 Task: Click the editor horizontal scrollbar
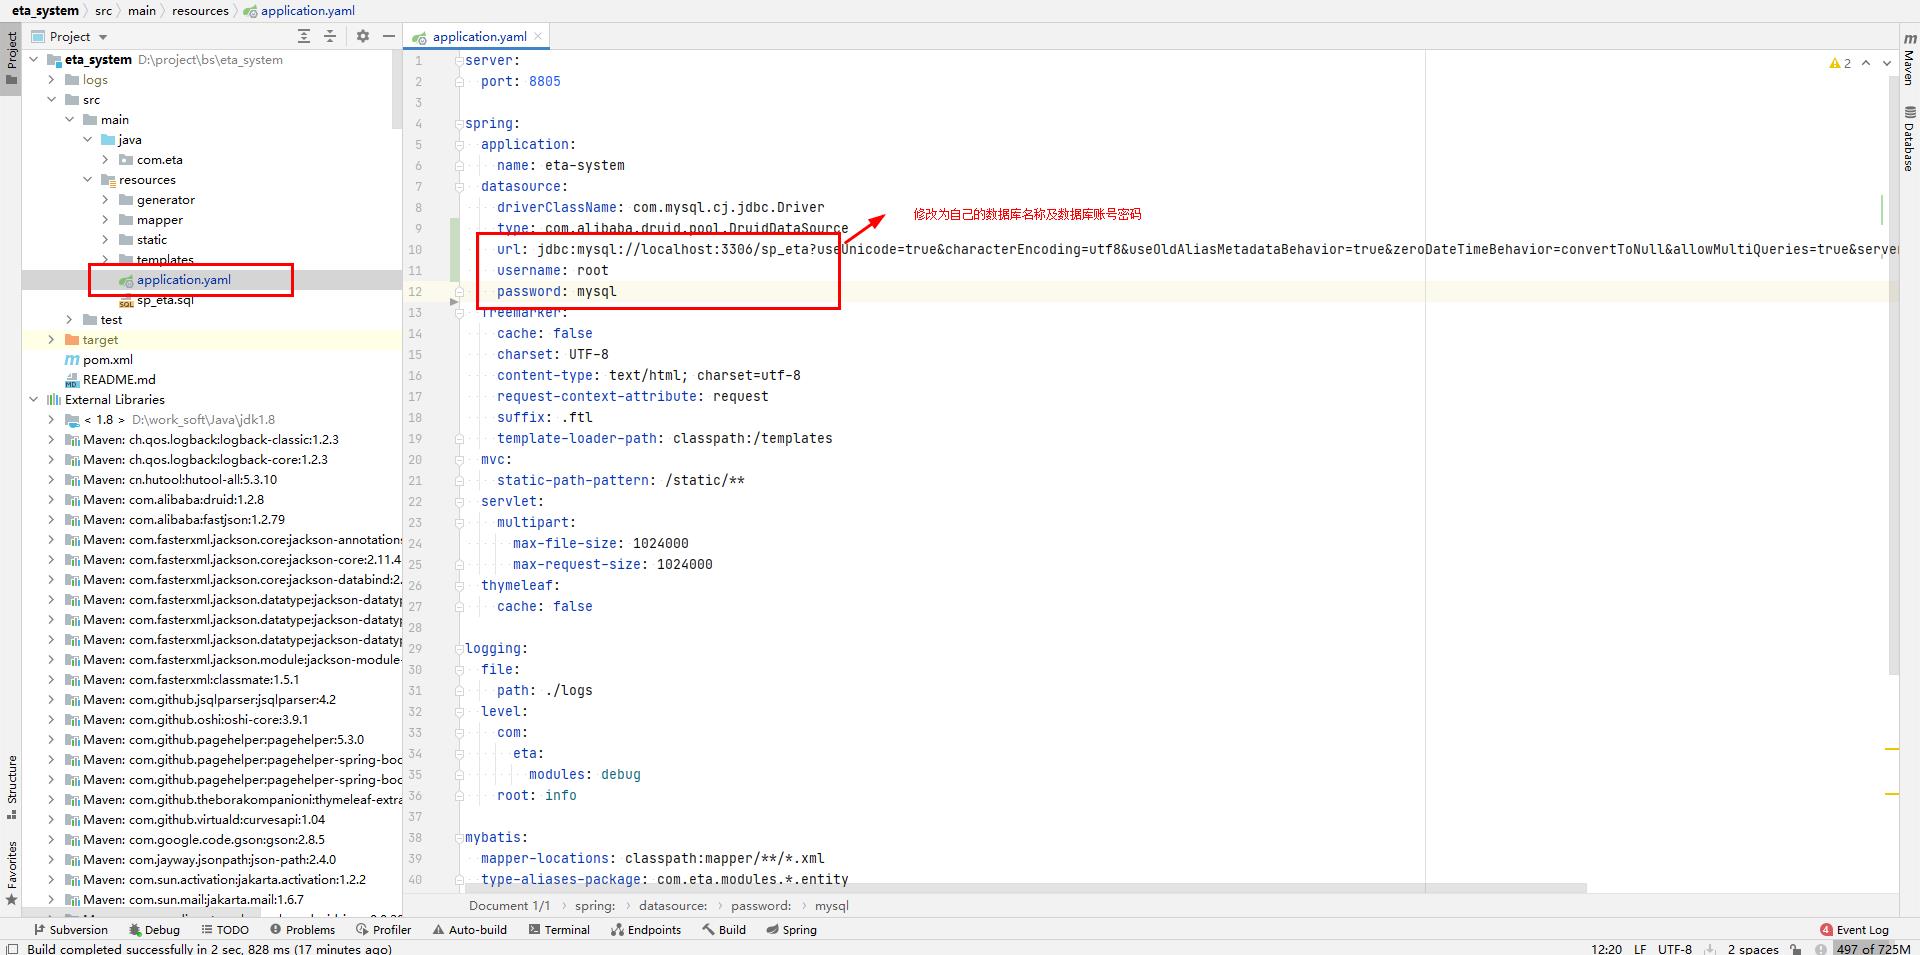tap(1025, 888)
